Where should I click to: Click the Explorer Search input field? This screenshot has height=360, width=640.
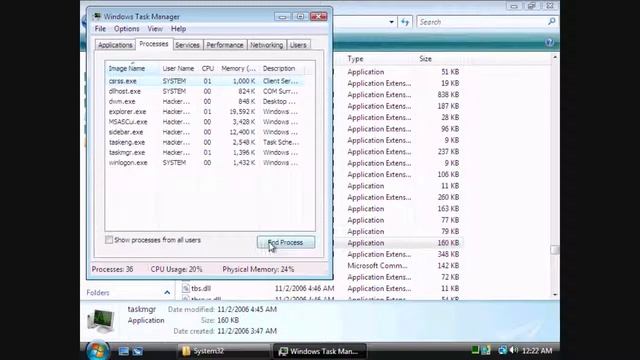[x=482, y=22]
